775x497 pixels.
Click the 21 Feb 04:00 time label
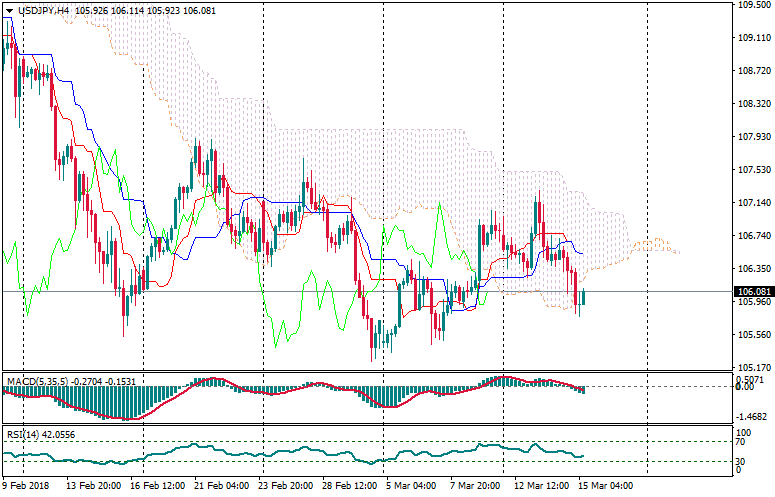coord(221,486)
